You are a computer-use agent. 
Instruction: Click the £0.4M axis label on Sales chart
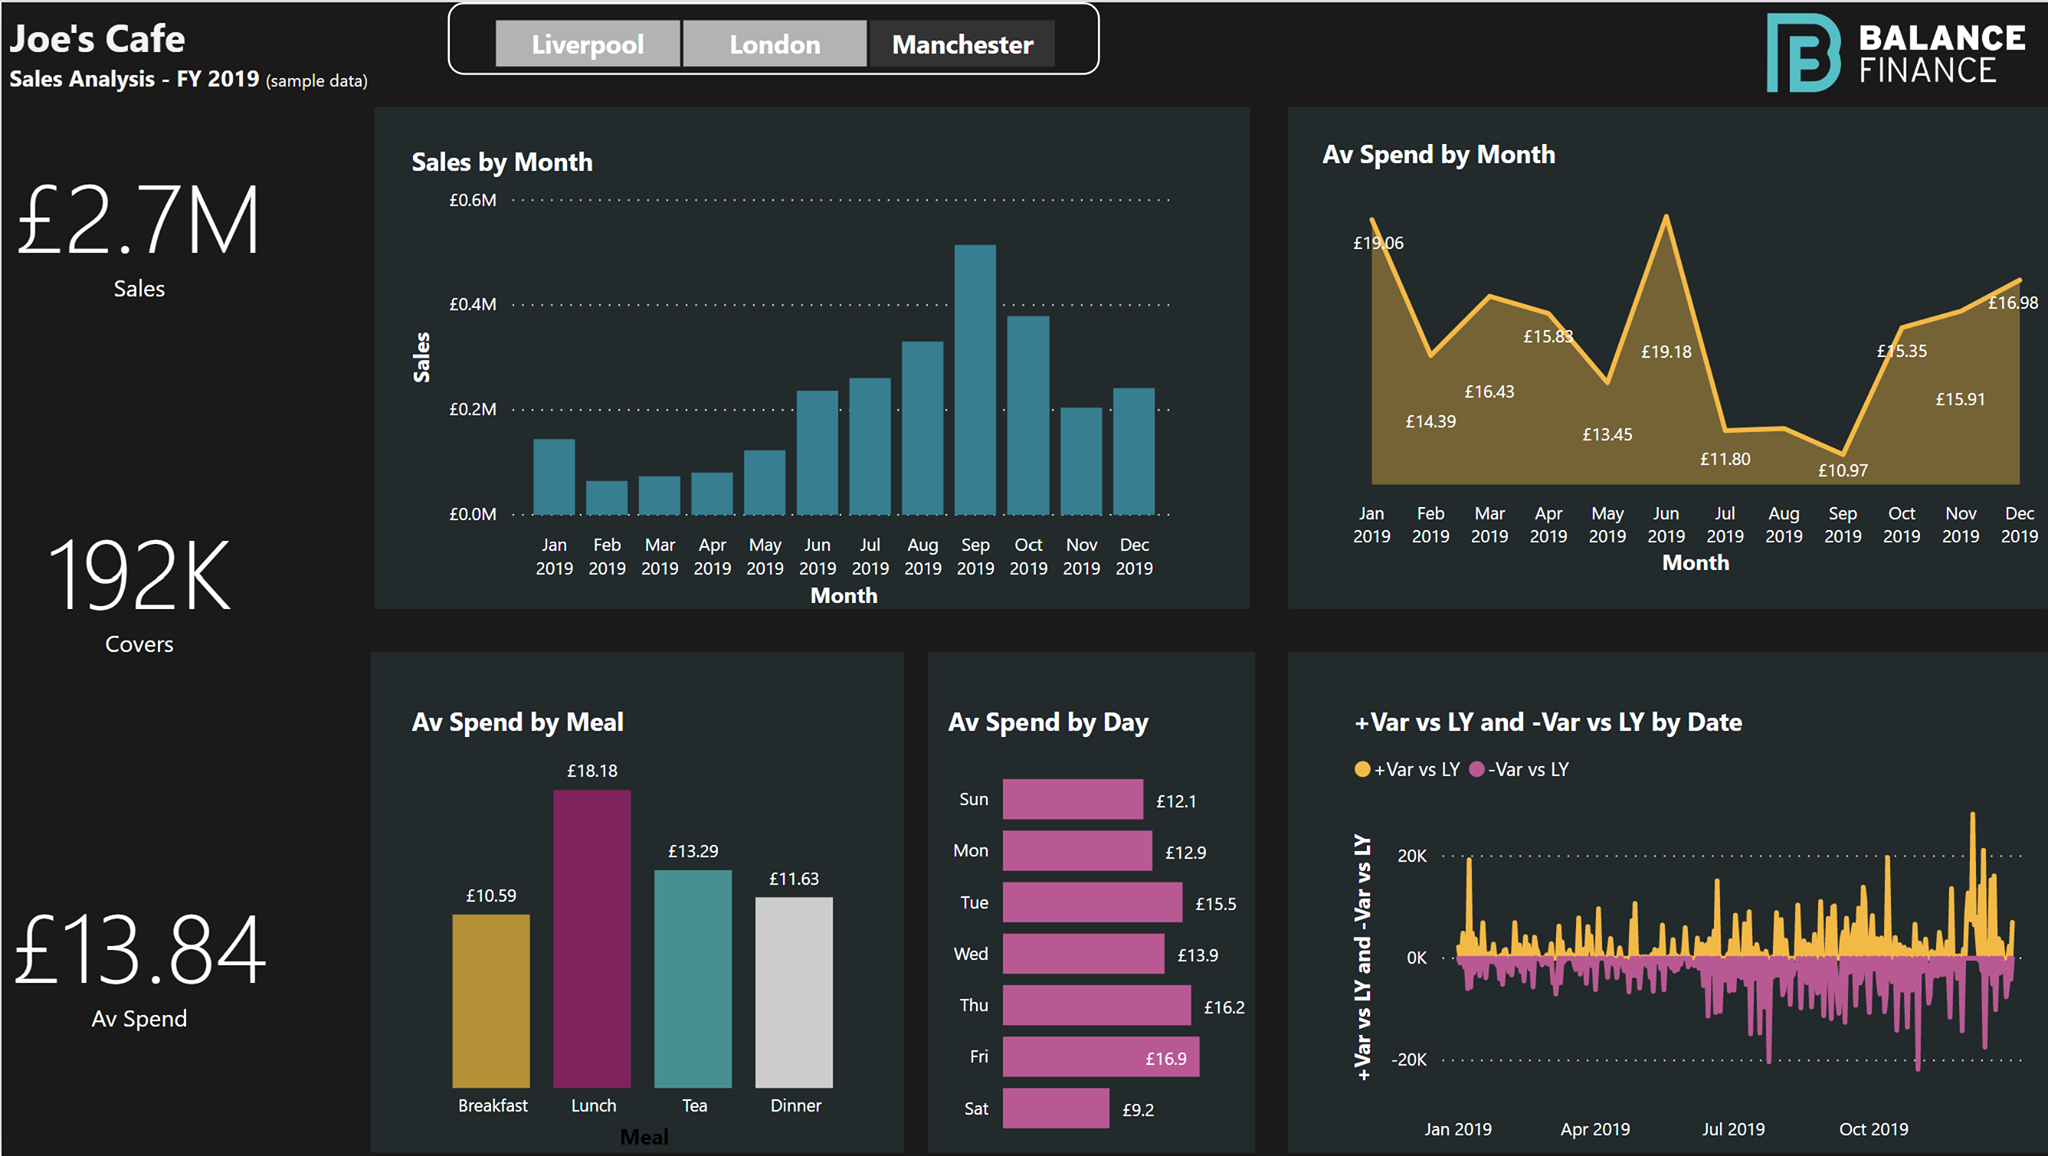[x=472, y=304]
